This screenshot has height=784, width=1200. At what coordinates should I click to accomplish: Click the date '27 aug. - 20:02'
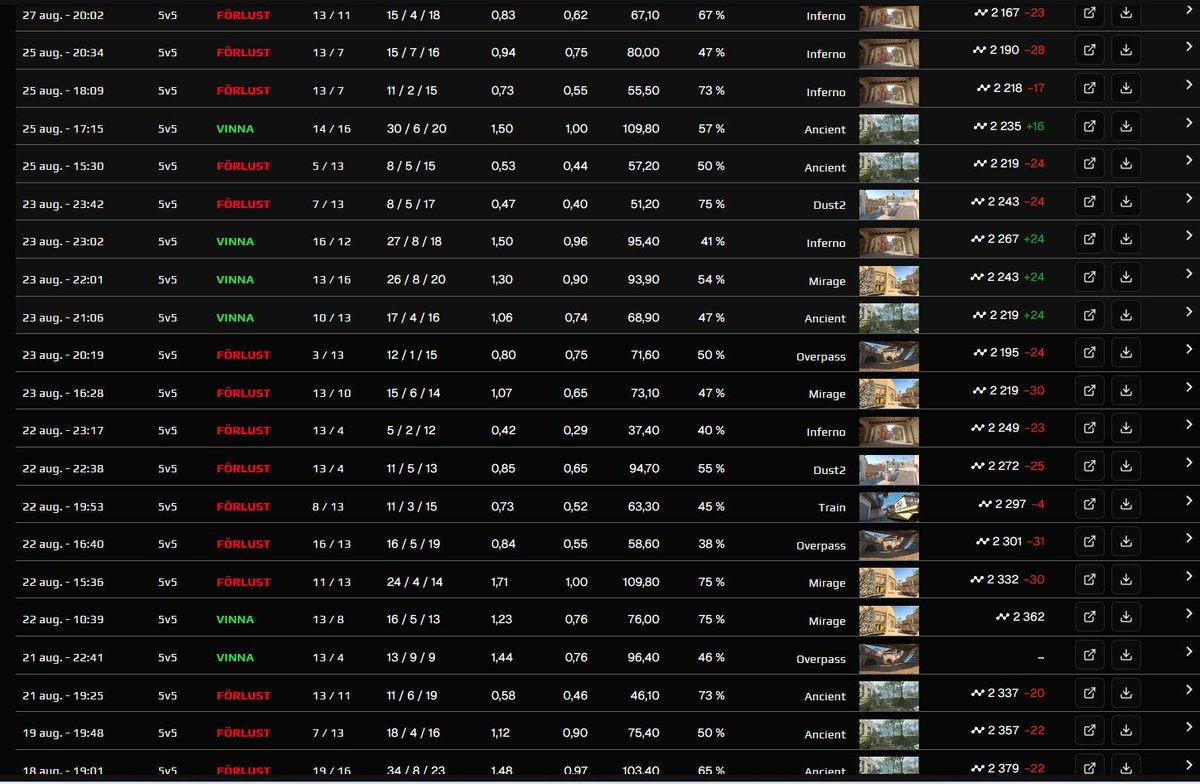pos(63,16)
